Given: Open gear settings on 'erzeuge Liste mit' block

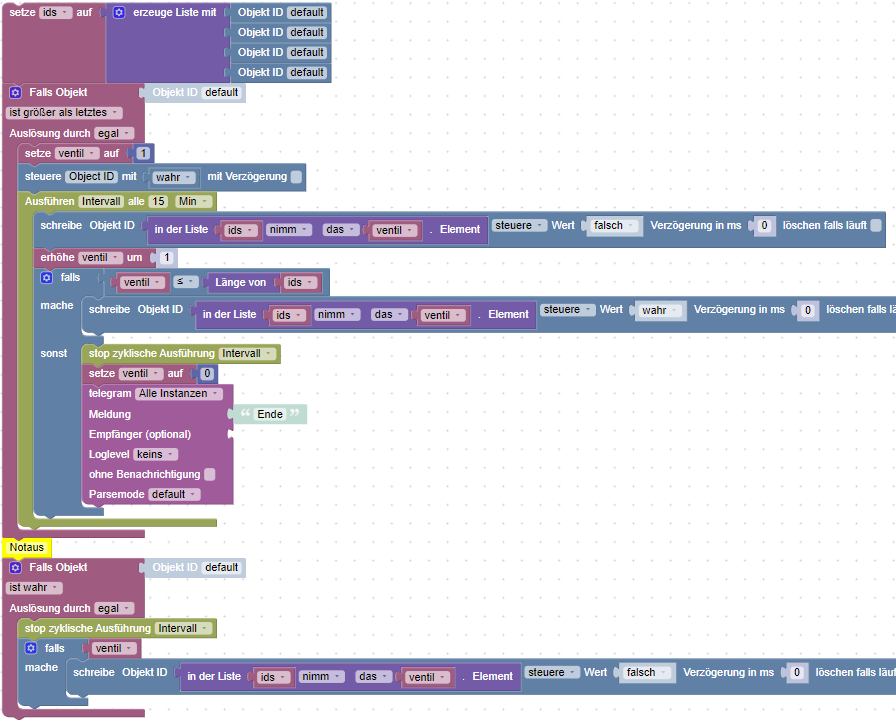Looking at the screenshot, I should pos(119,13).
